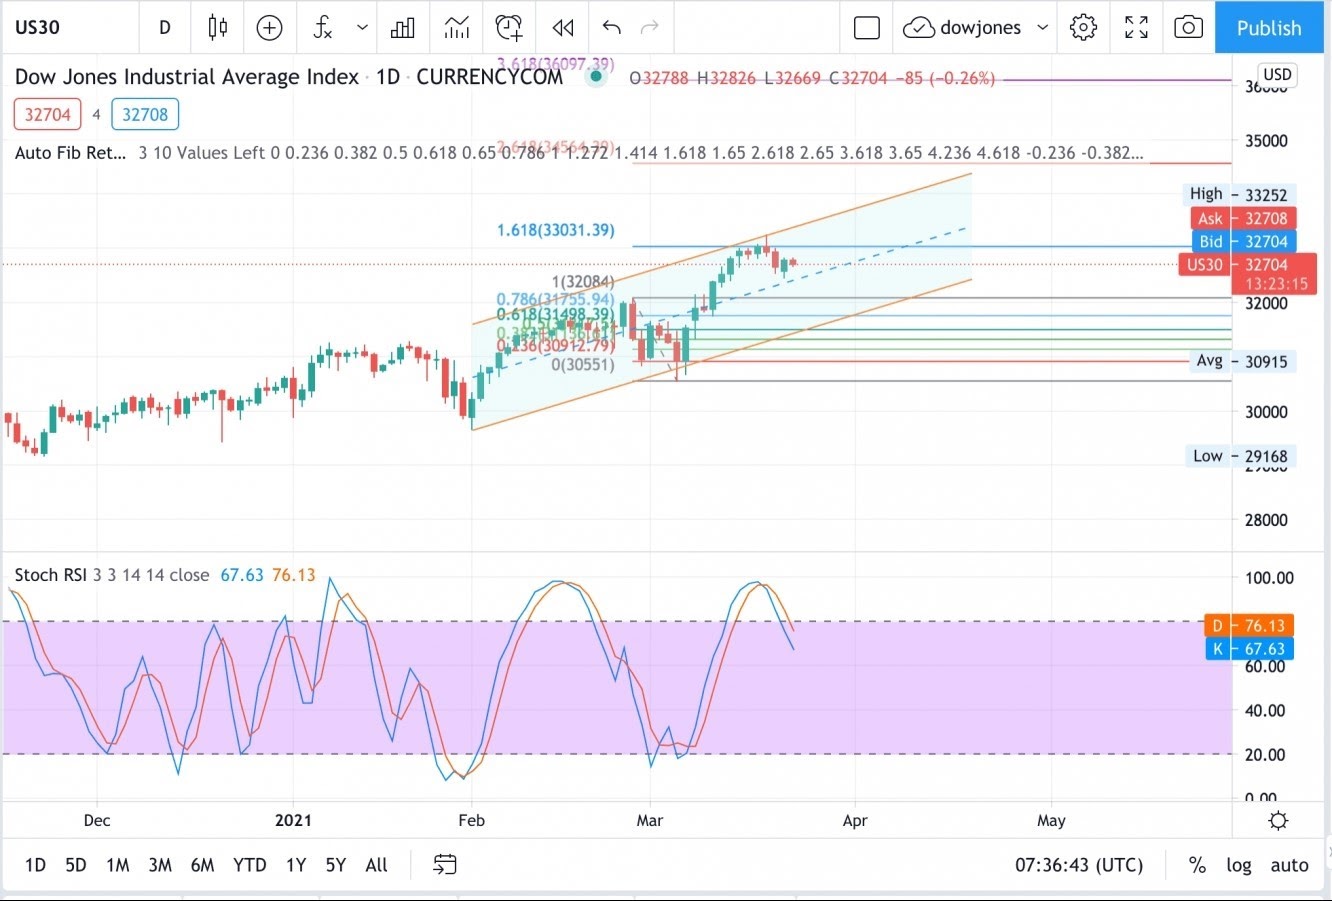Viewport: 1332px width, 901px height.
Task: Click the Dow Jones Industrial Average Index title
Action: point(186,77)
